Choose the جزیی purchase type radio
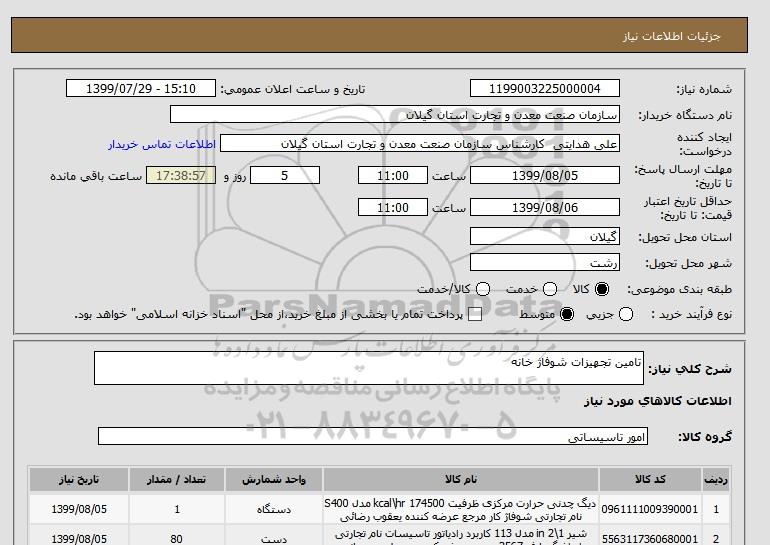Viewport: 770px width, 545px height. point(626,314)
